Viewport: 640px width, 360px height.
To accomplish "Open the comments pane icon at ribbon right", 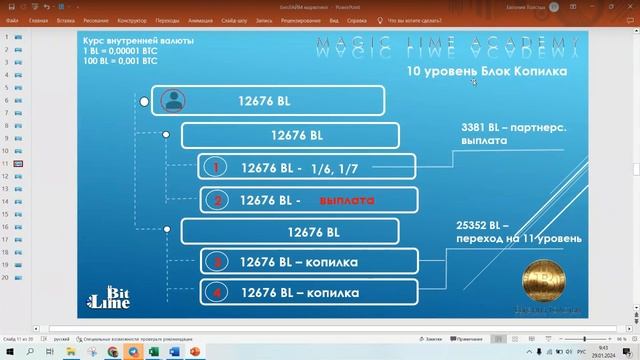I will (630, 20).
